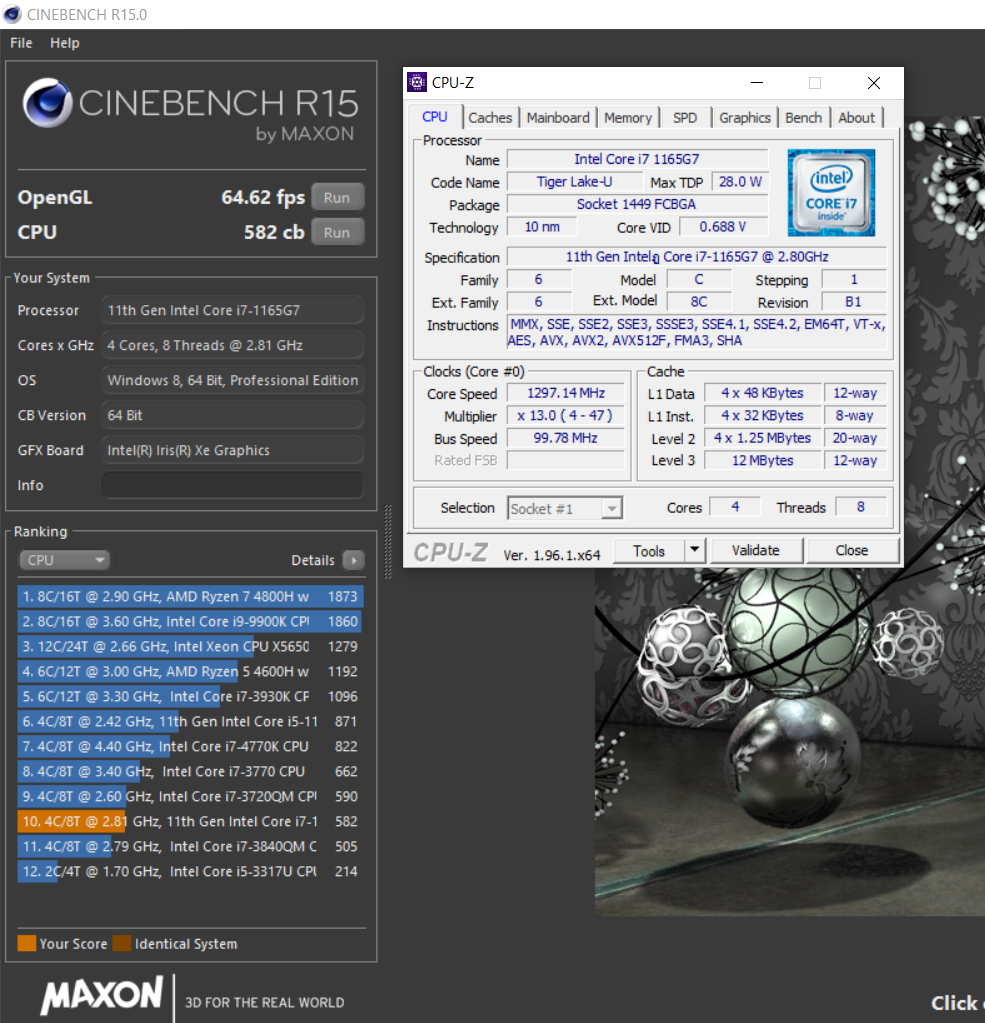
Task: Click the Cores x GHz field
Action: coord(232,345)
